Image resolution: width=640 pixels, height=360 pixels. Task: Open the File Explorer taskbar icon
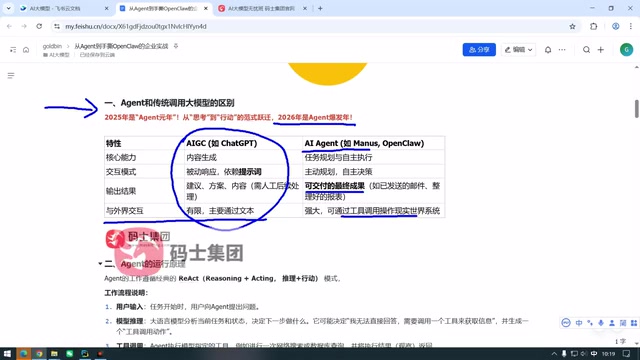(54, 353)
